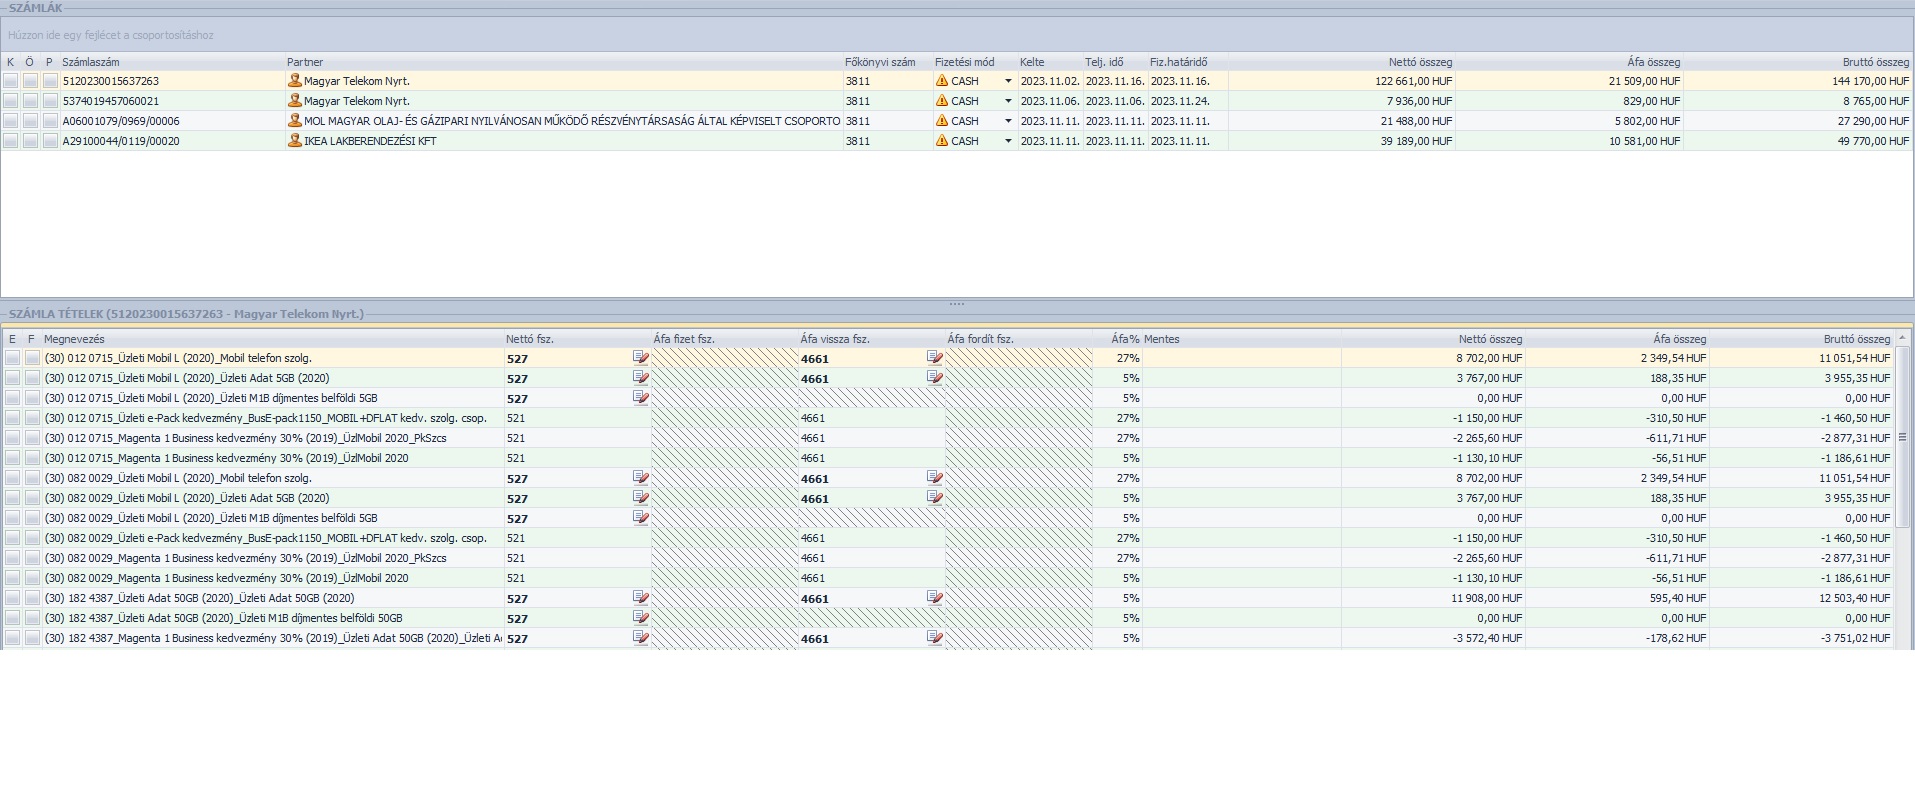
Task: Expand payment method dropdown for IKEA invoice
Action: (1007, 141)
